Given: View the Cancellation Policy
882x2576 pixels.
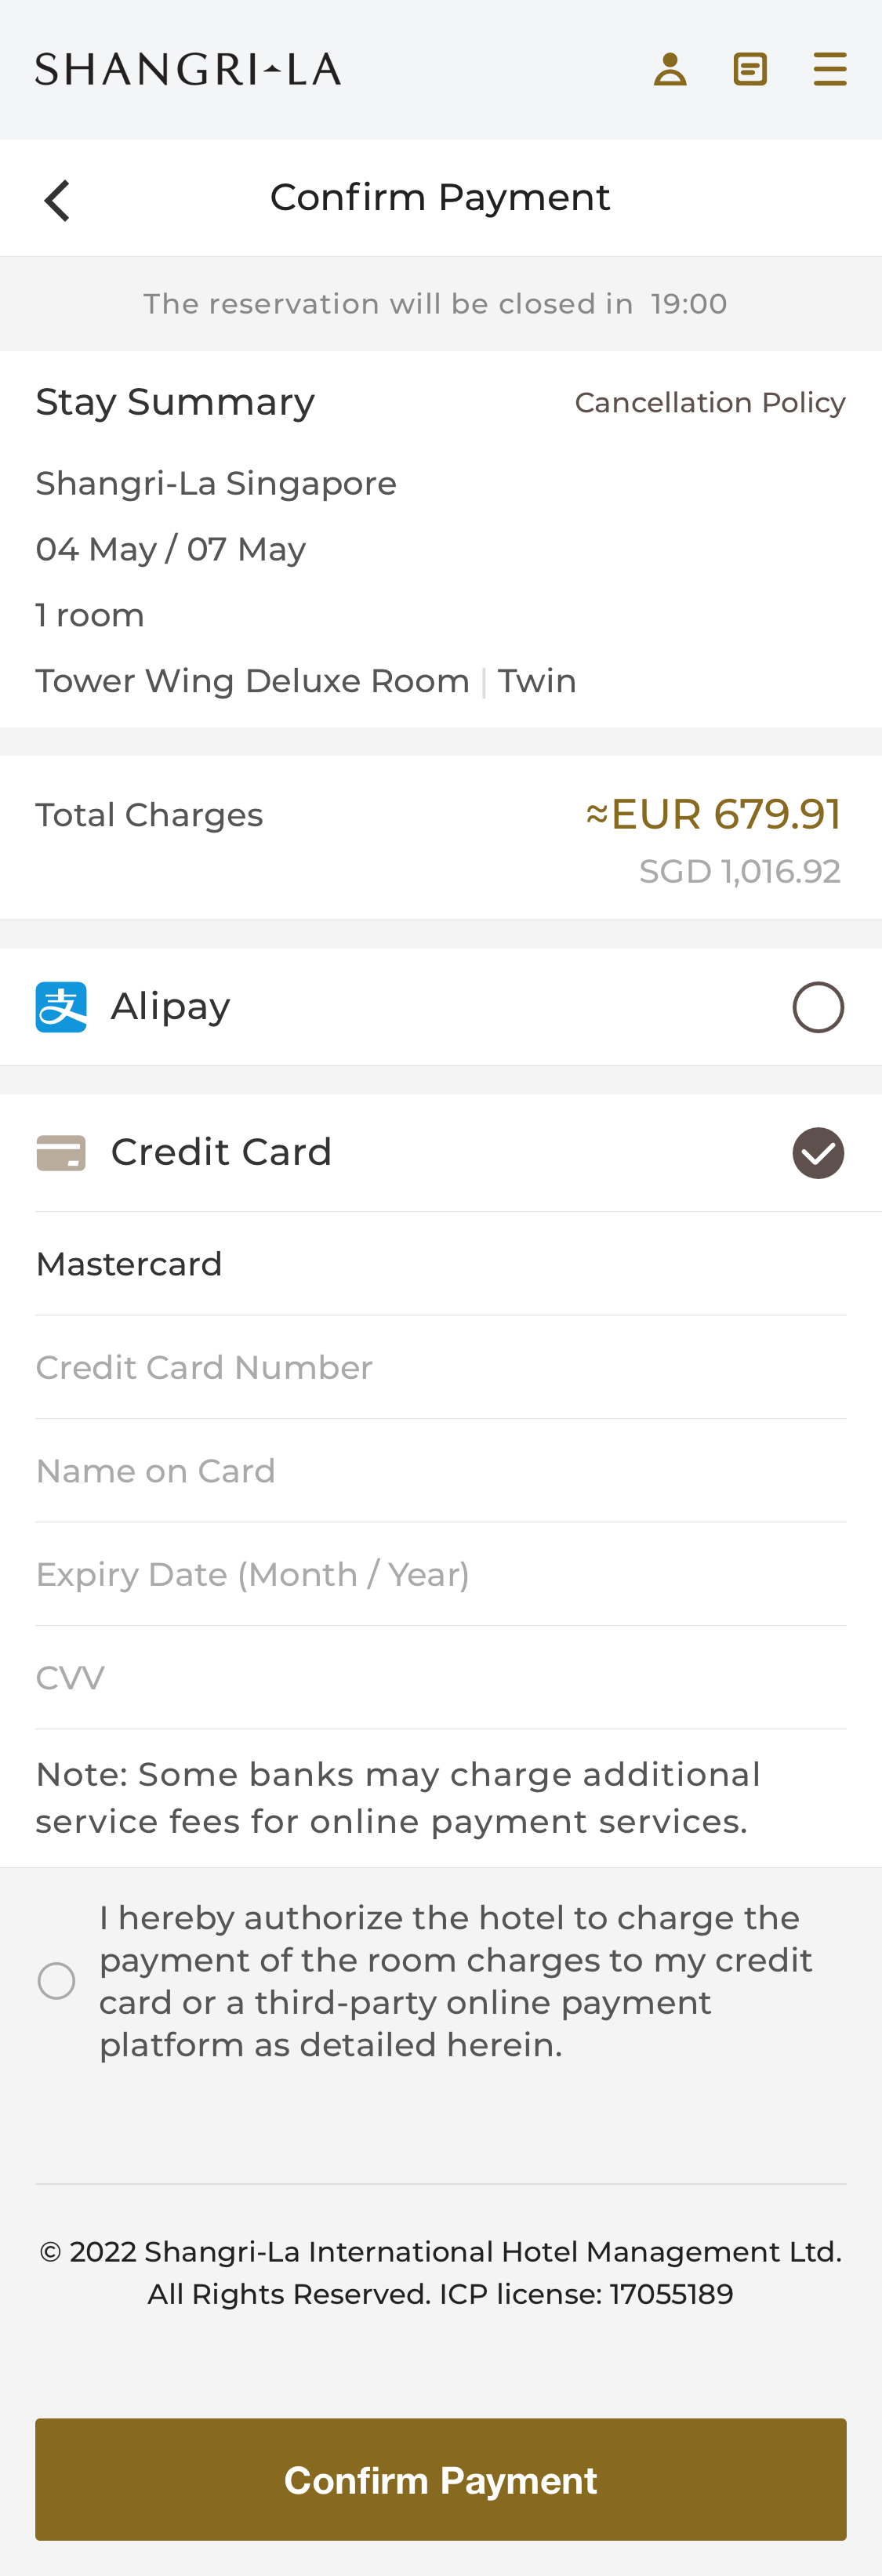Looking at the screenshot, I should [710, 402].
